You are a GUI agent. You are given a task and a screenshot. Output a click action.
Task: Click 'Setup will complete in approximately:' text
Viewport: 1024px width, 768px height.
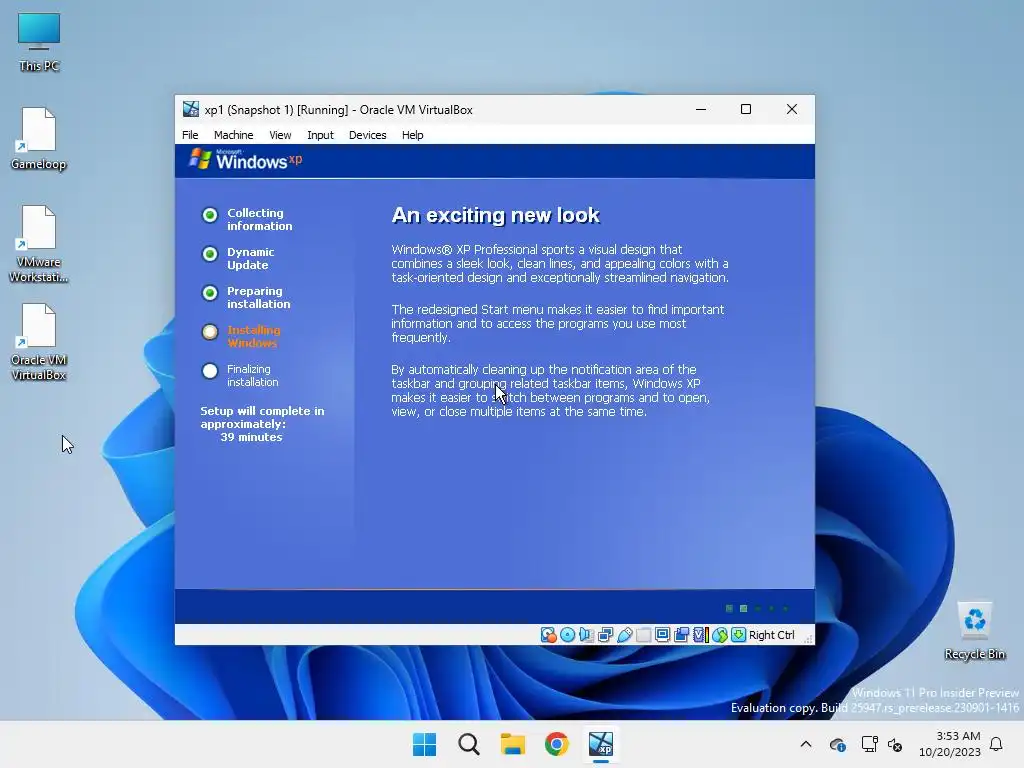[x=263, y=417]
